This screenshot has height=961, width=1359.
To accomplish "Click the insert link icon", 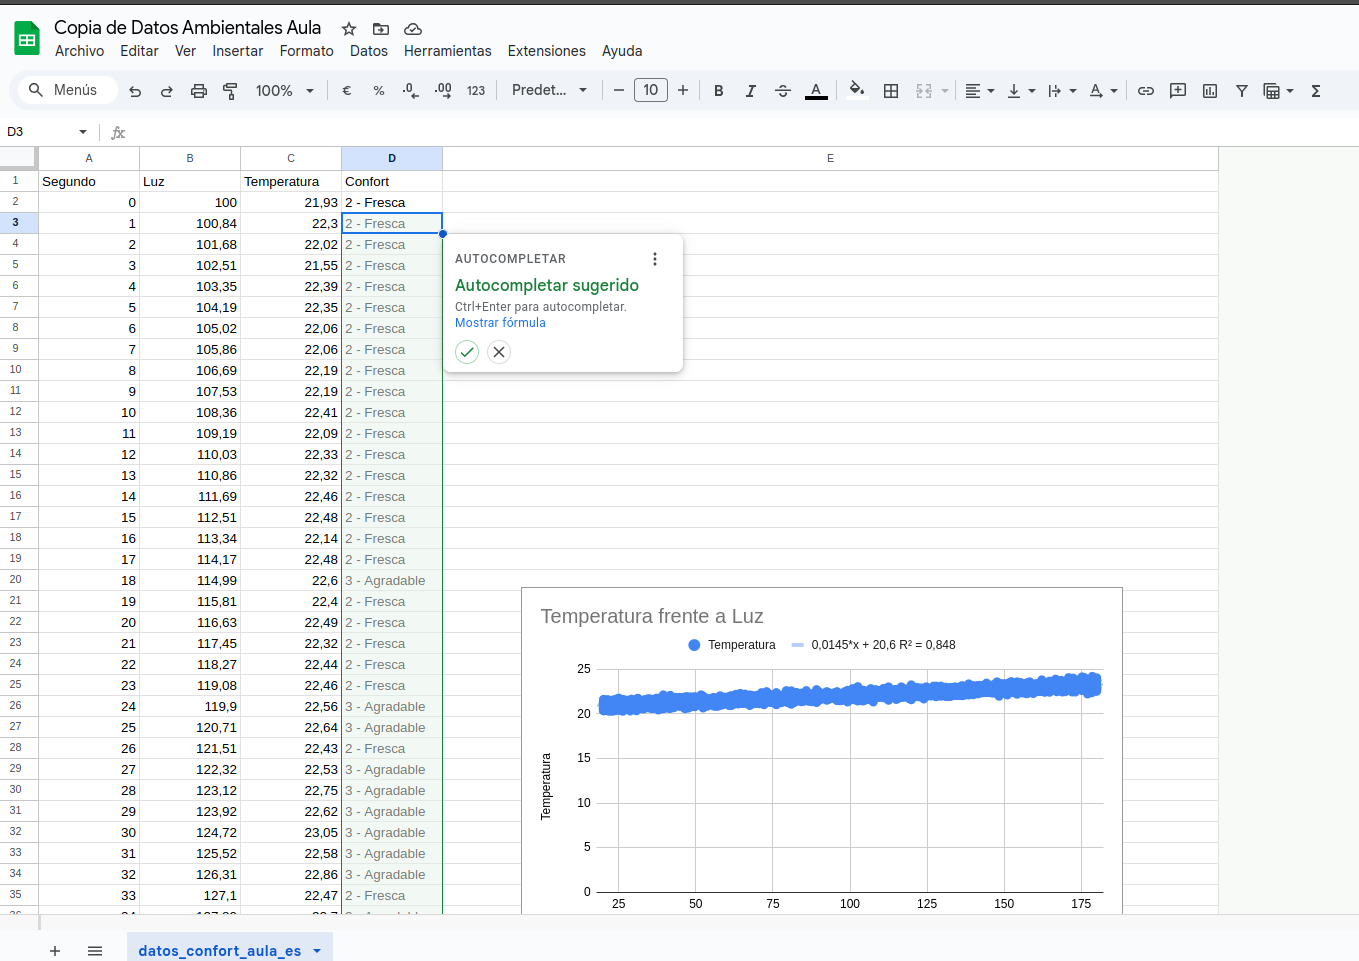I will click(x=1146, y=91).
